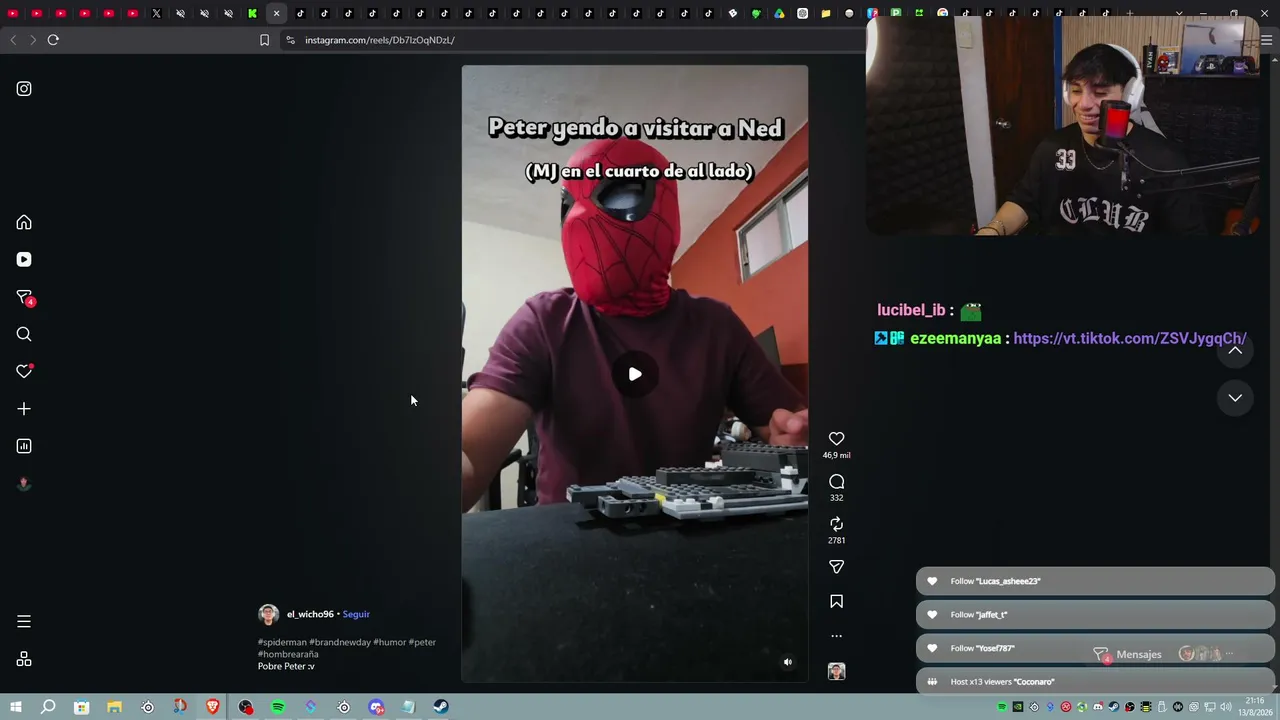Viewport: 1280px width, 720px height.
Task: Open the el_wicho96 username link
Action: tap(310, 614)
